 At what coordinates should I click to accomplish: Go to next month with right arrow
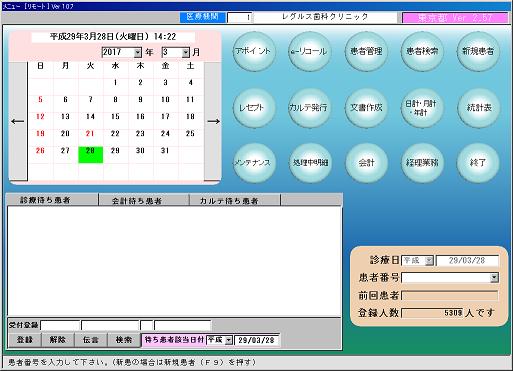pyautogui.click(x=213, y=121)
